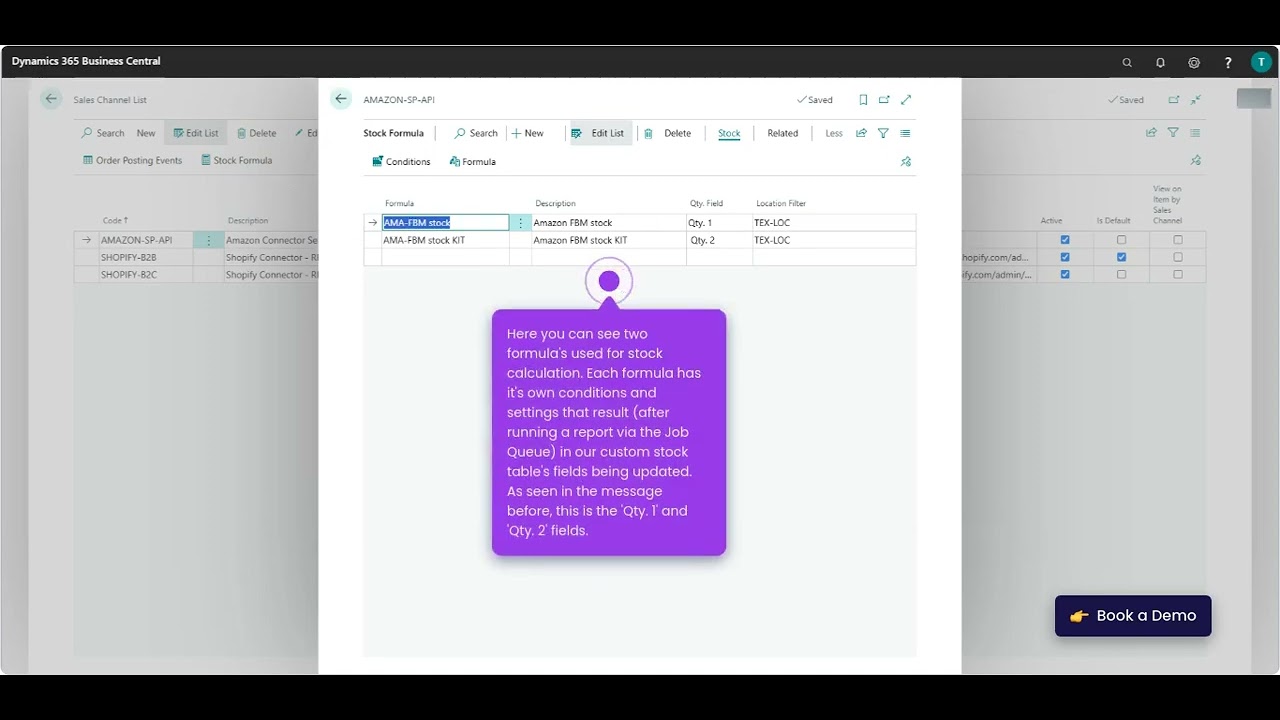Open the row menu for AMAZON-SP-API row

pos(208,240)
